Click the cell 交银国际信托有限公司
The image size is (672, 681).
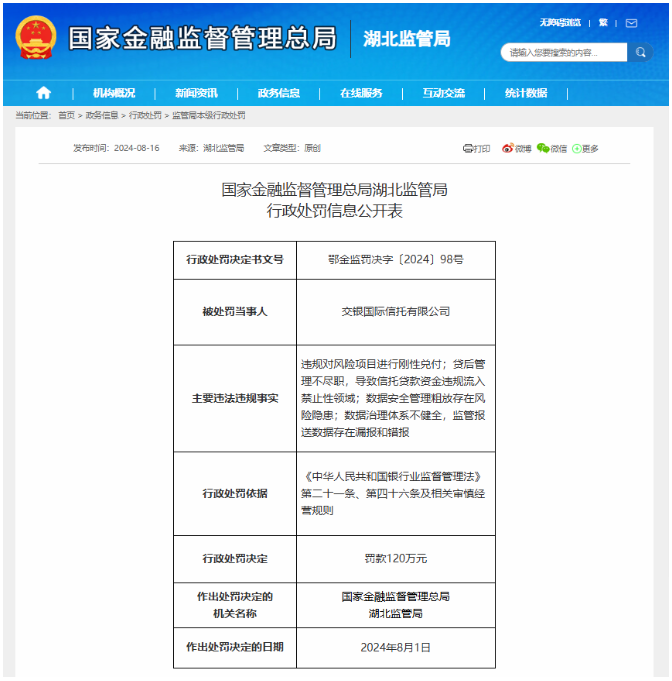[x=396, y=312]
